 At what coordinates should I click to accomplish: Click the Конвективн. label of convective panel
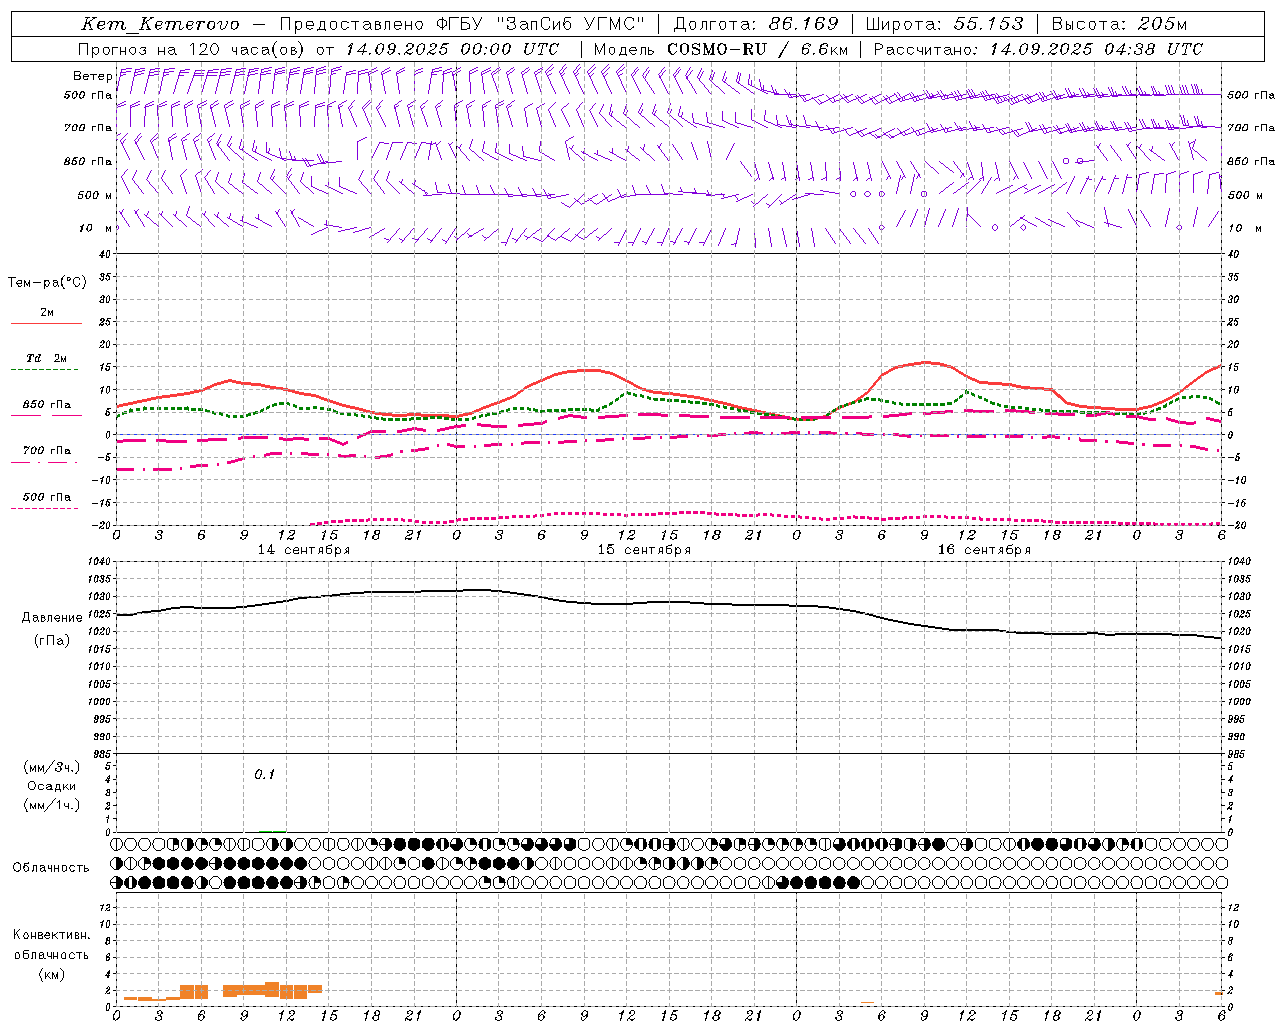51,935
